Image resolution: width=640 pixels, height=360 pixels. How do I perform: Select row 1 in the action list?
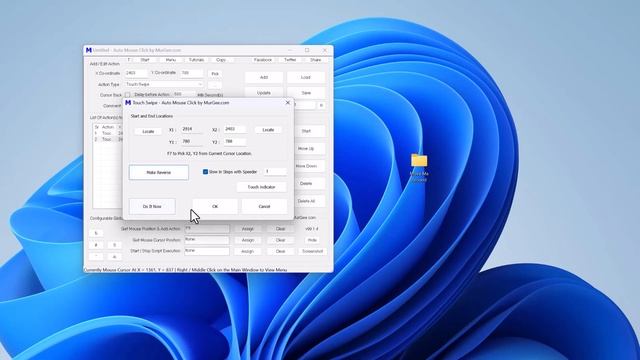coord(108,133)
